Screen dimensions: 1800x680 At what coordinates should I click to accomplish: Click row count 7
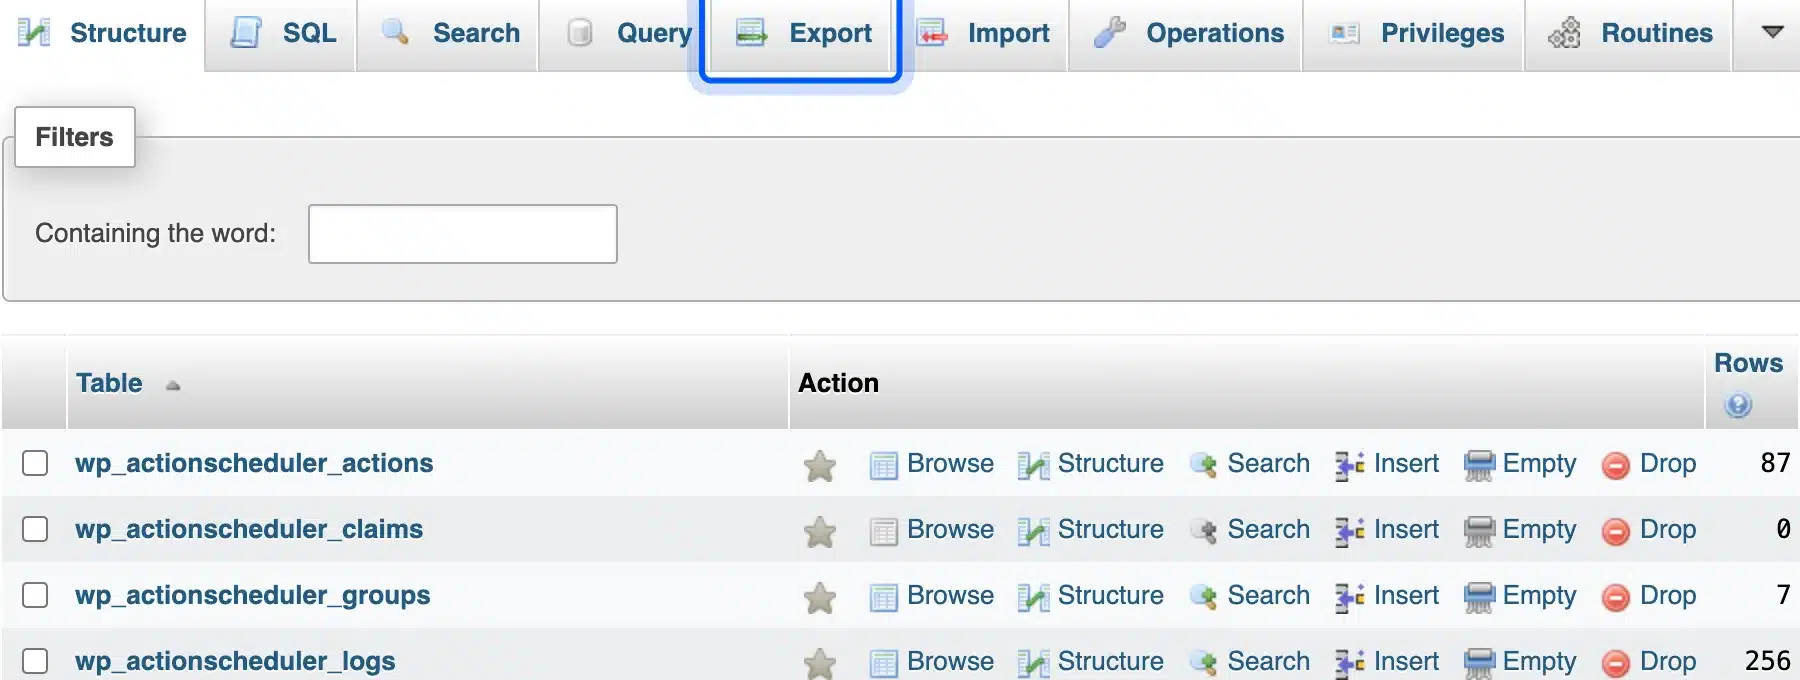pyautogui.click(x=1783, y=595)
